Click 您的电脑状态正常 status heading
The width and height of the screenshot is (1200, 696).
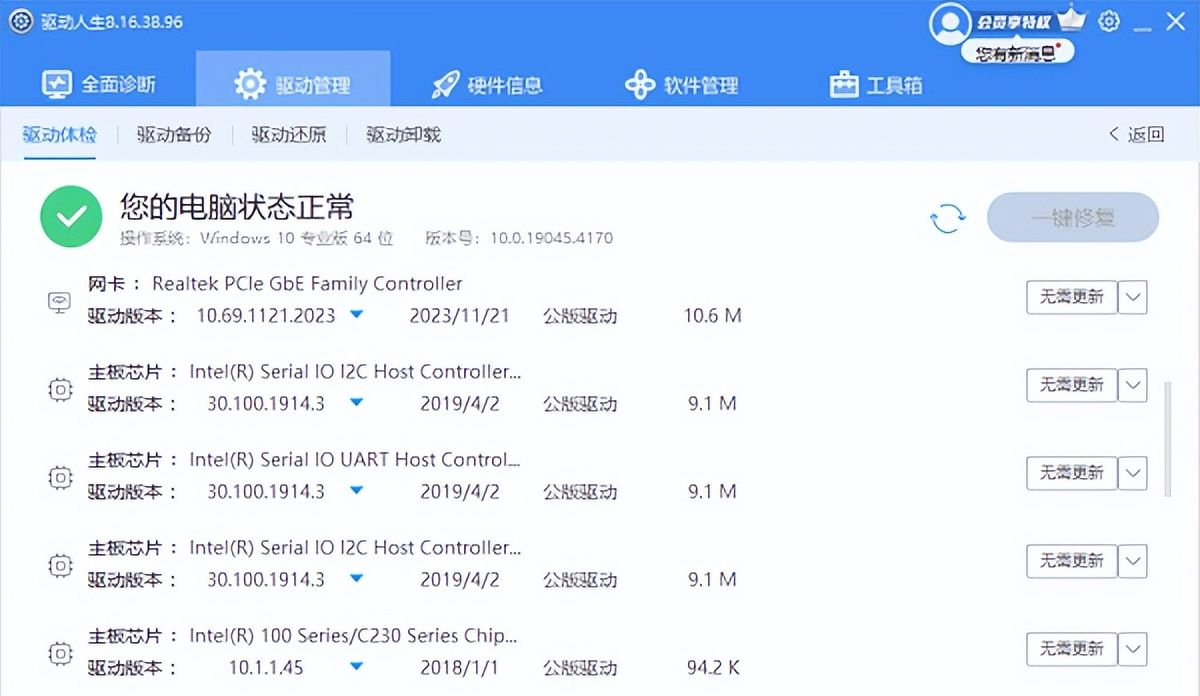[237, 207]
